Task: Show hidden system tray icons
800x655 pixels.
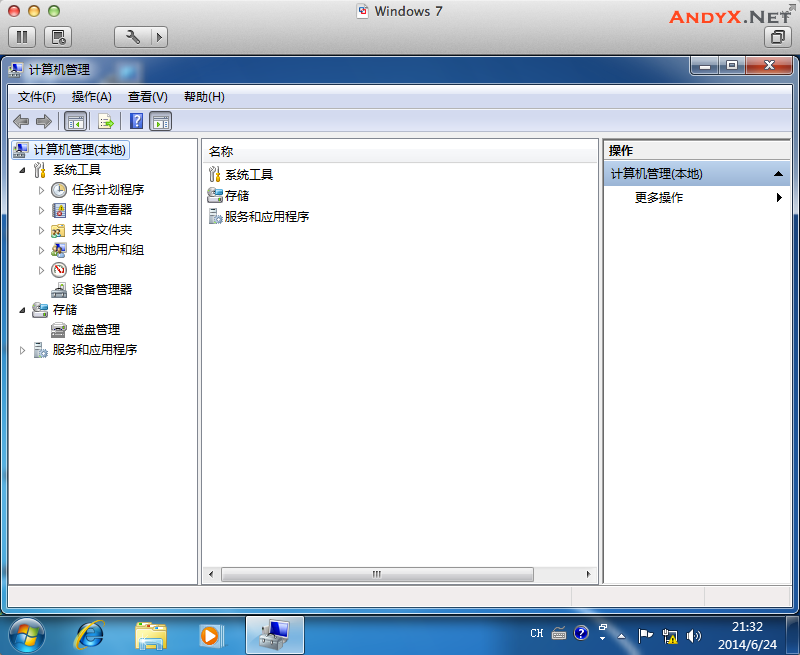Action: tap(621, 636)
